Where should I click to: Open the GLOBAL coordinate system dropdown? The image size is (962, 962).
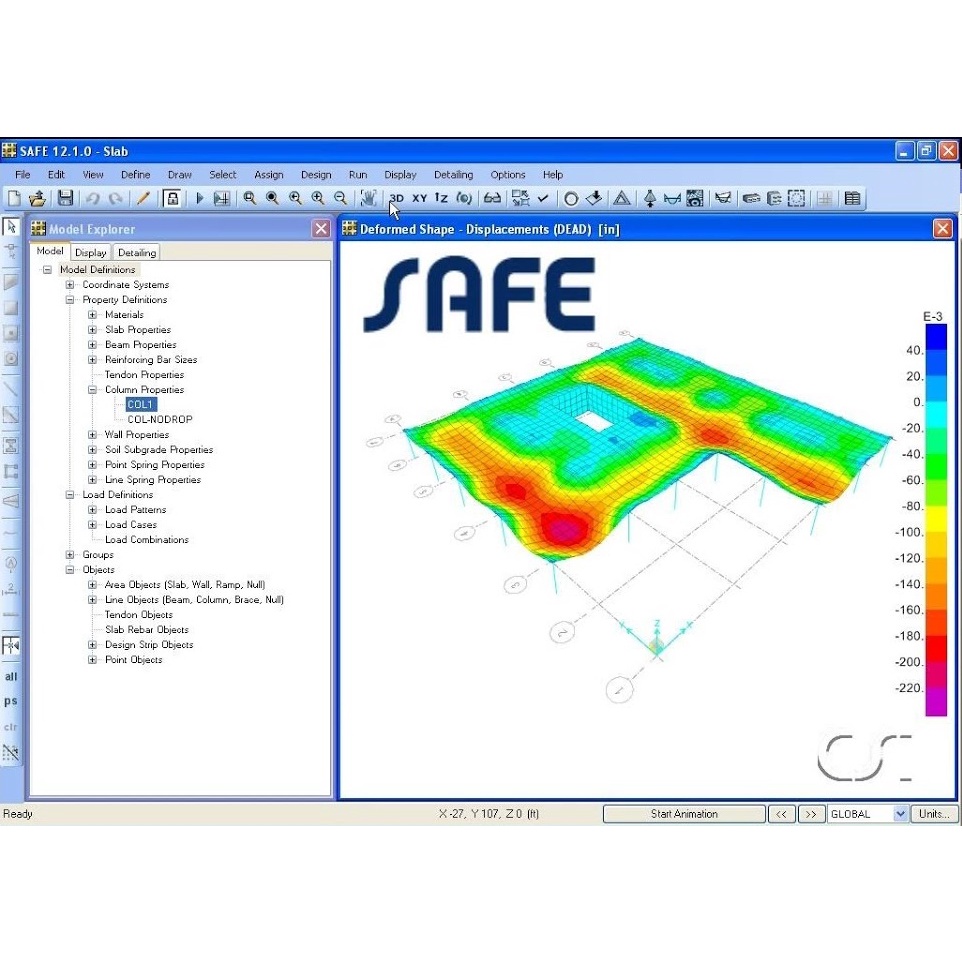click(x=900, y=814)
